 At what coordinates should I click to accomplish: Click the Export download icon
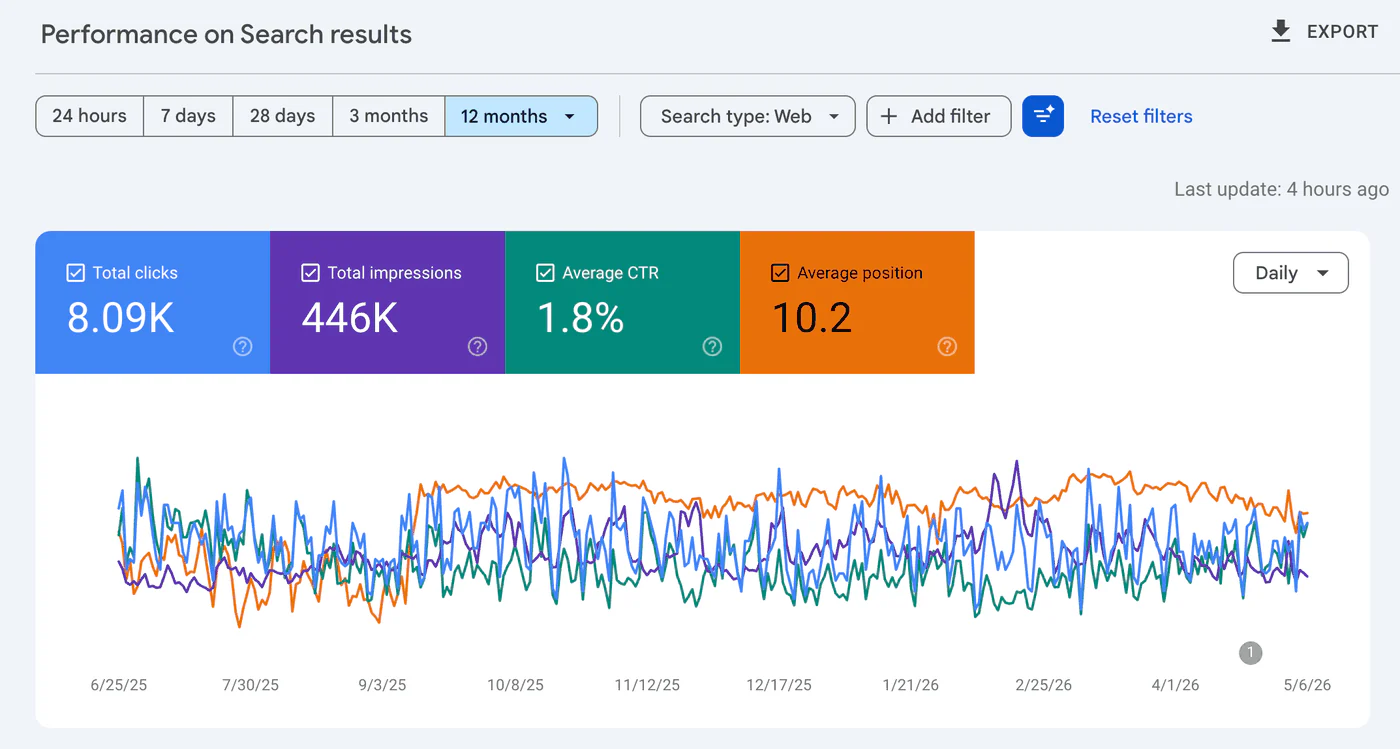pos(1280,32)
